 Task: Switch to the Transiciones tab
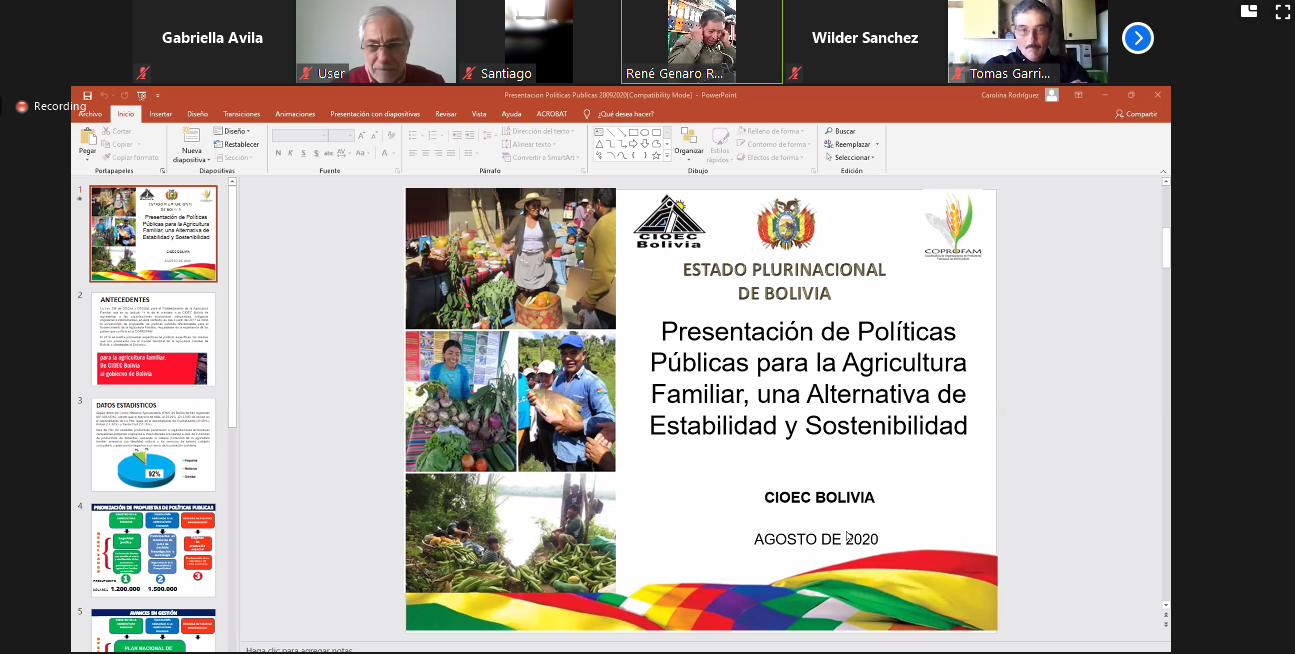pos(242,114)
